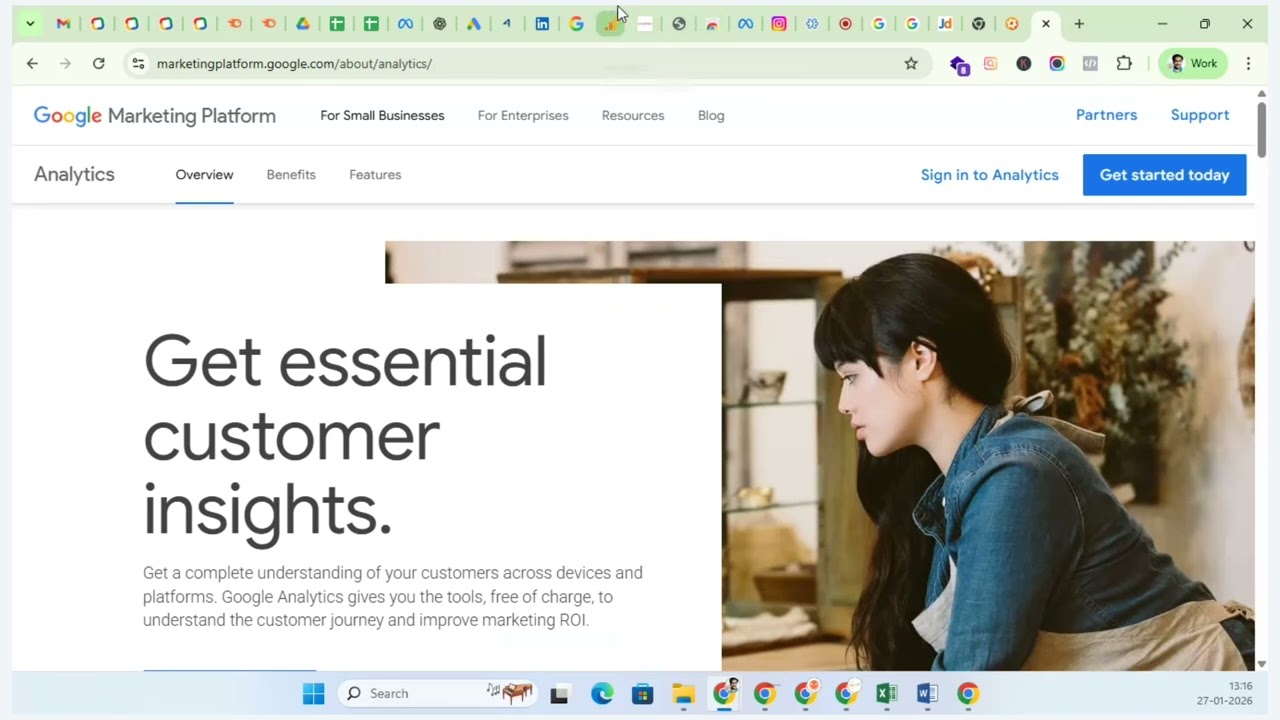This screenshot has width=1280, height=720.
Task: Switch to the Gmail browser tab
Action: (63, 24)
